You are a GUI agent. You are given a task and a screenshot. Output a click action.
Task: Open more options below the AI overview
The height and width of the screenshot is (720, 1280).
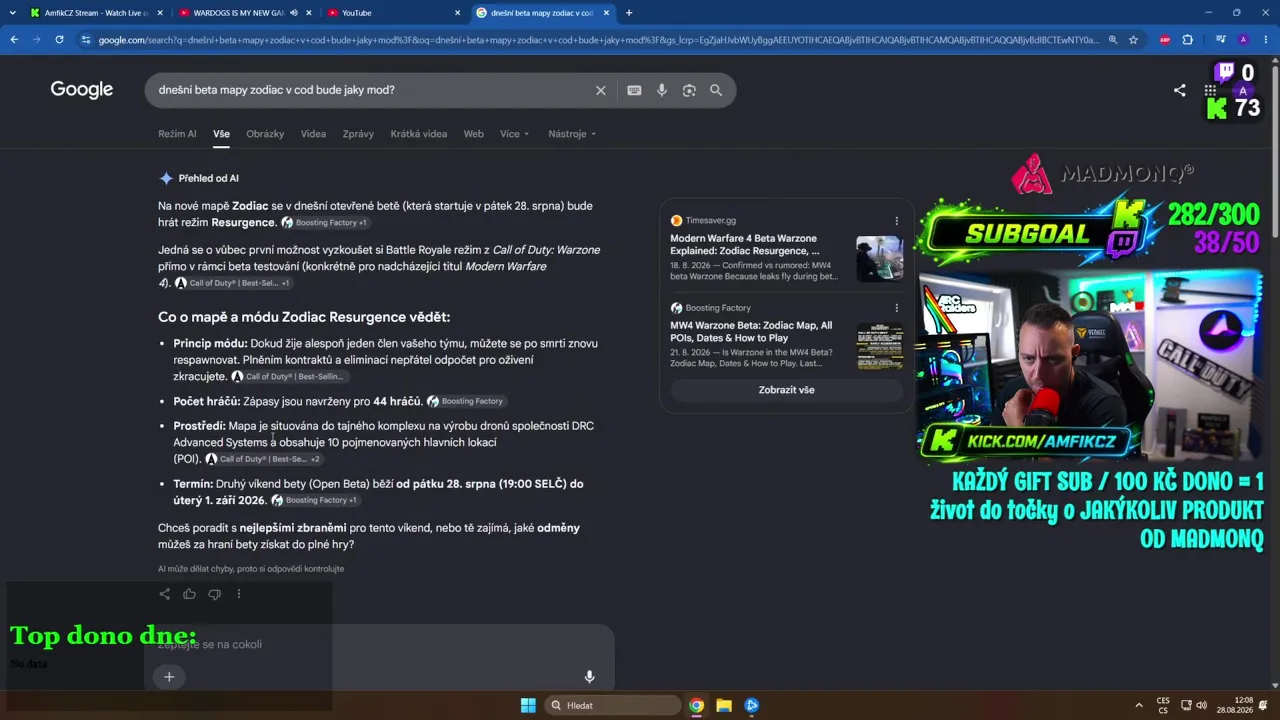pos(239,594)
